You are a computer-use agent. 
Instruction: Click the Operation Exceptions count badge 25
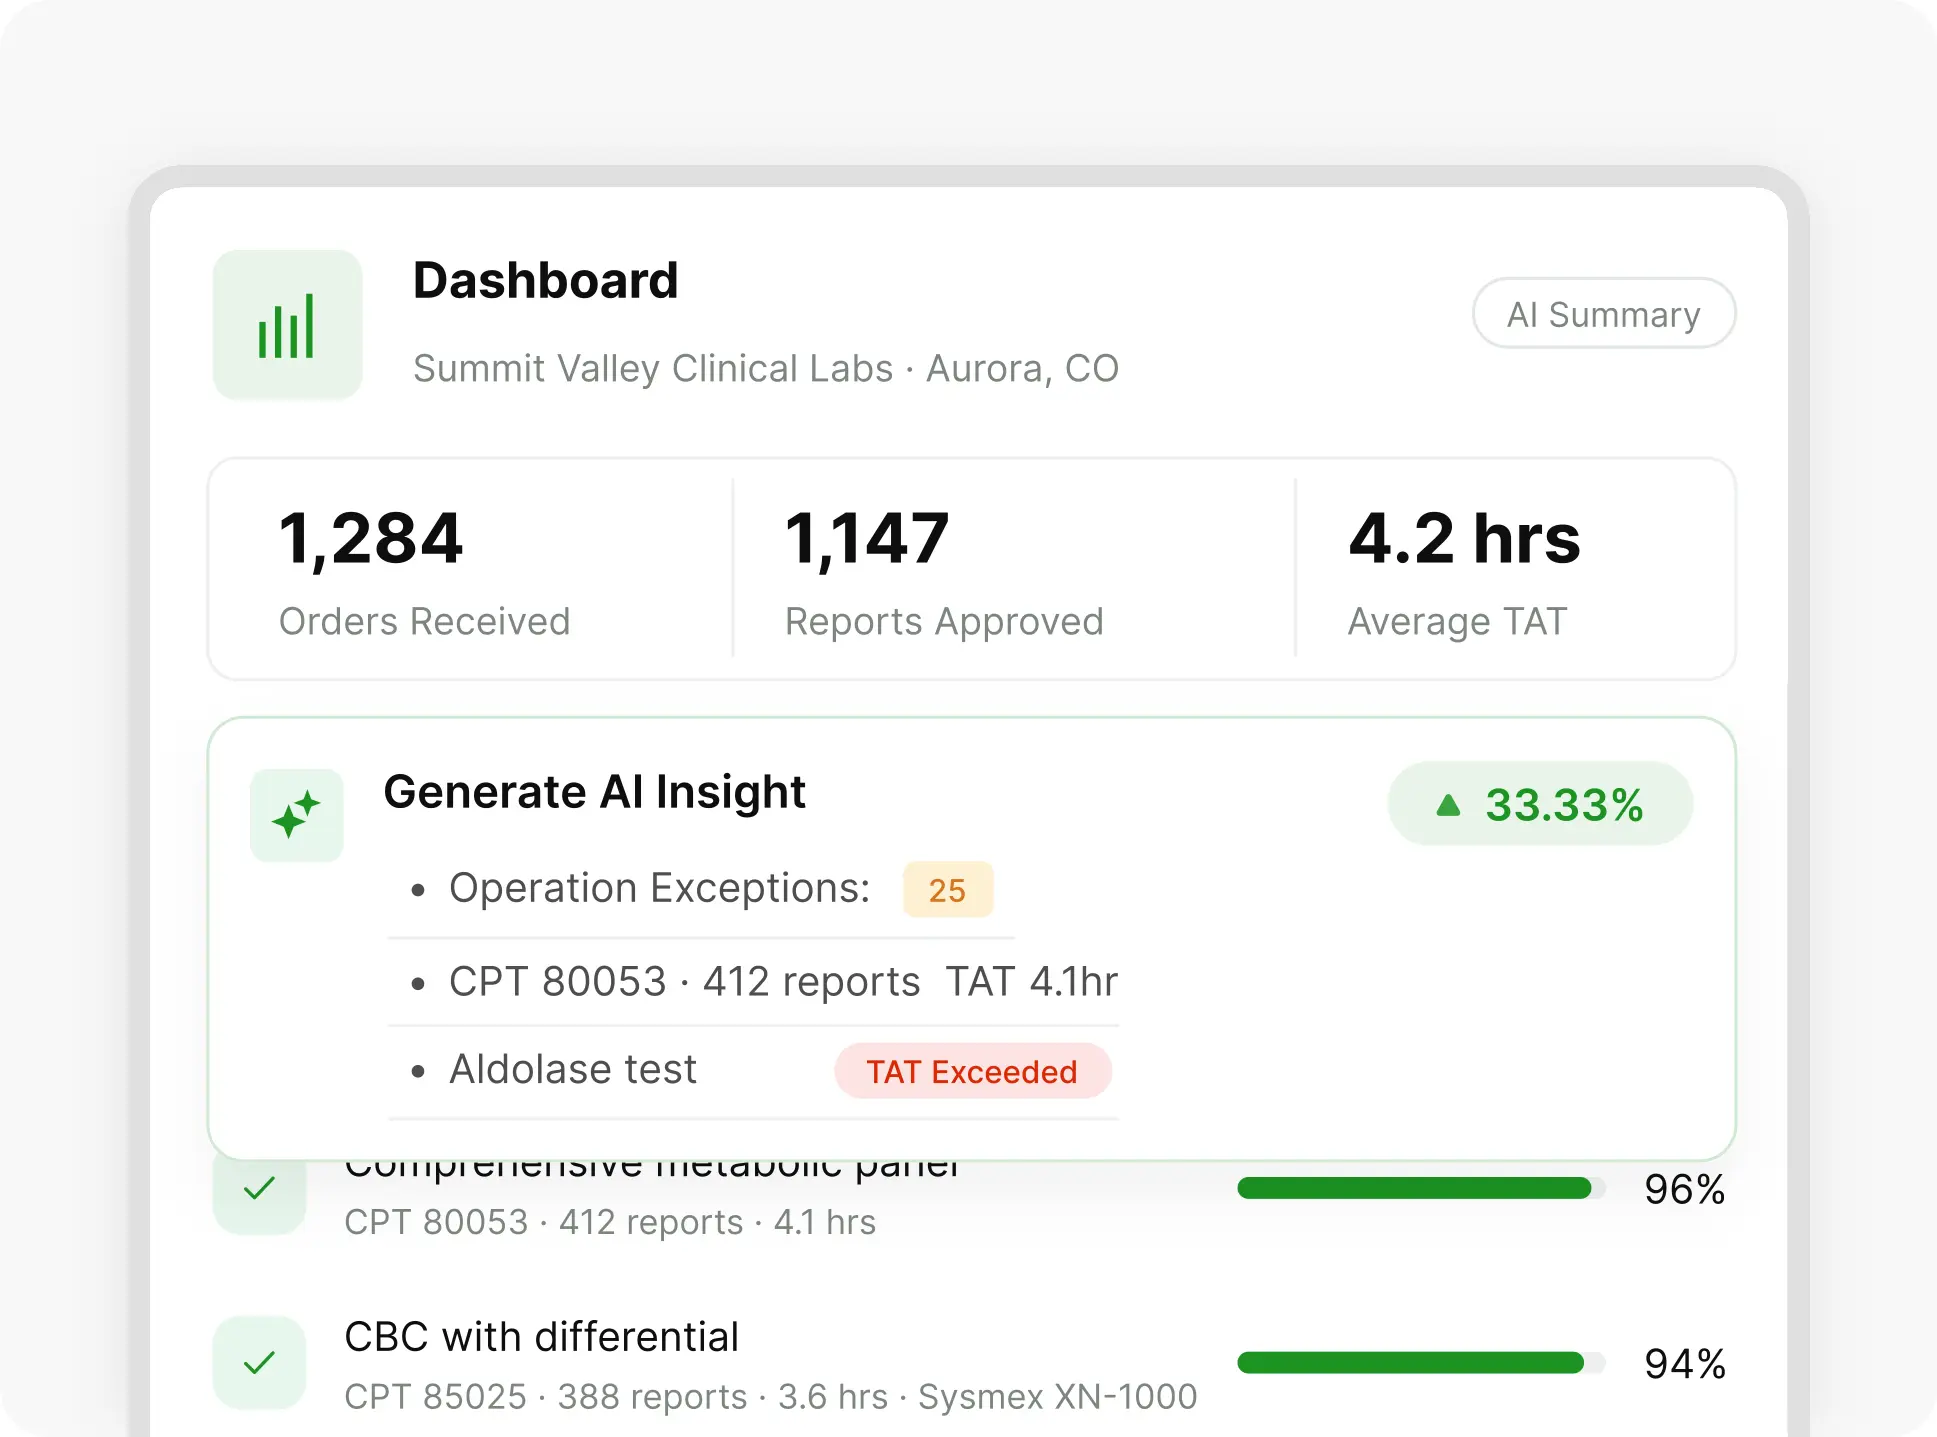[947, 889]
